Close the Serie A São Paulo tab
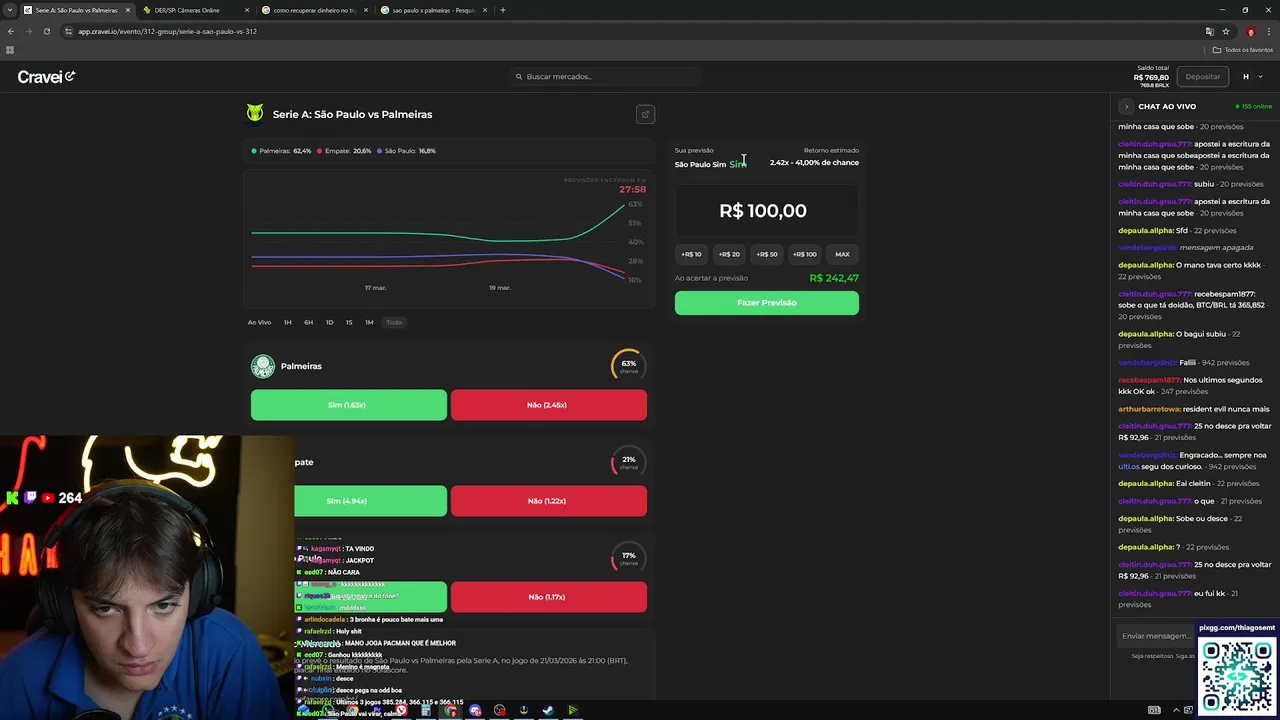 click(127, 10)
